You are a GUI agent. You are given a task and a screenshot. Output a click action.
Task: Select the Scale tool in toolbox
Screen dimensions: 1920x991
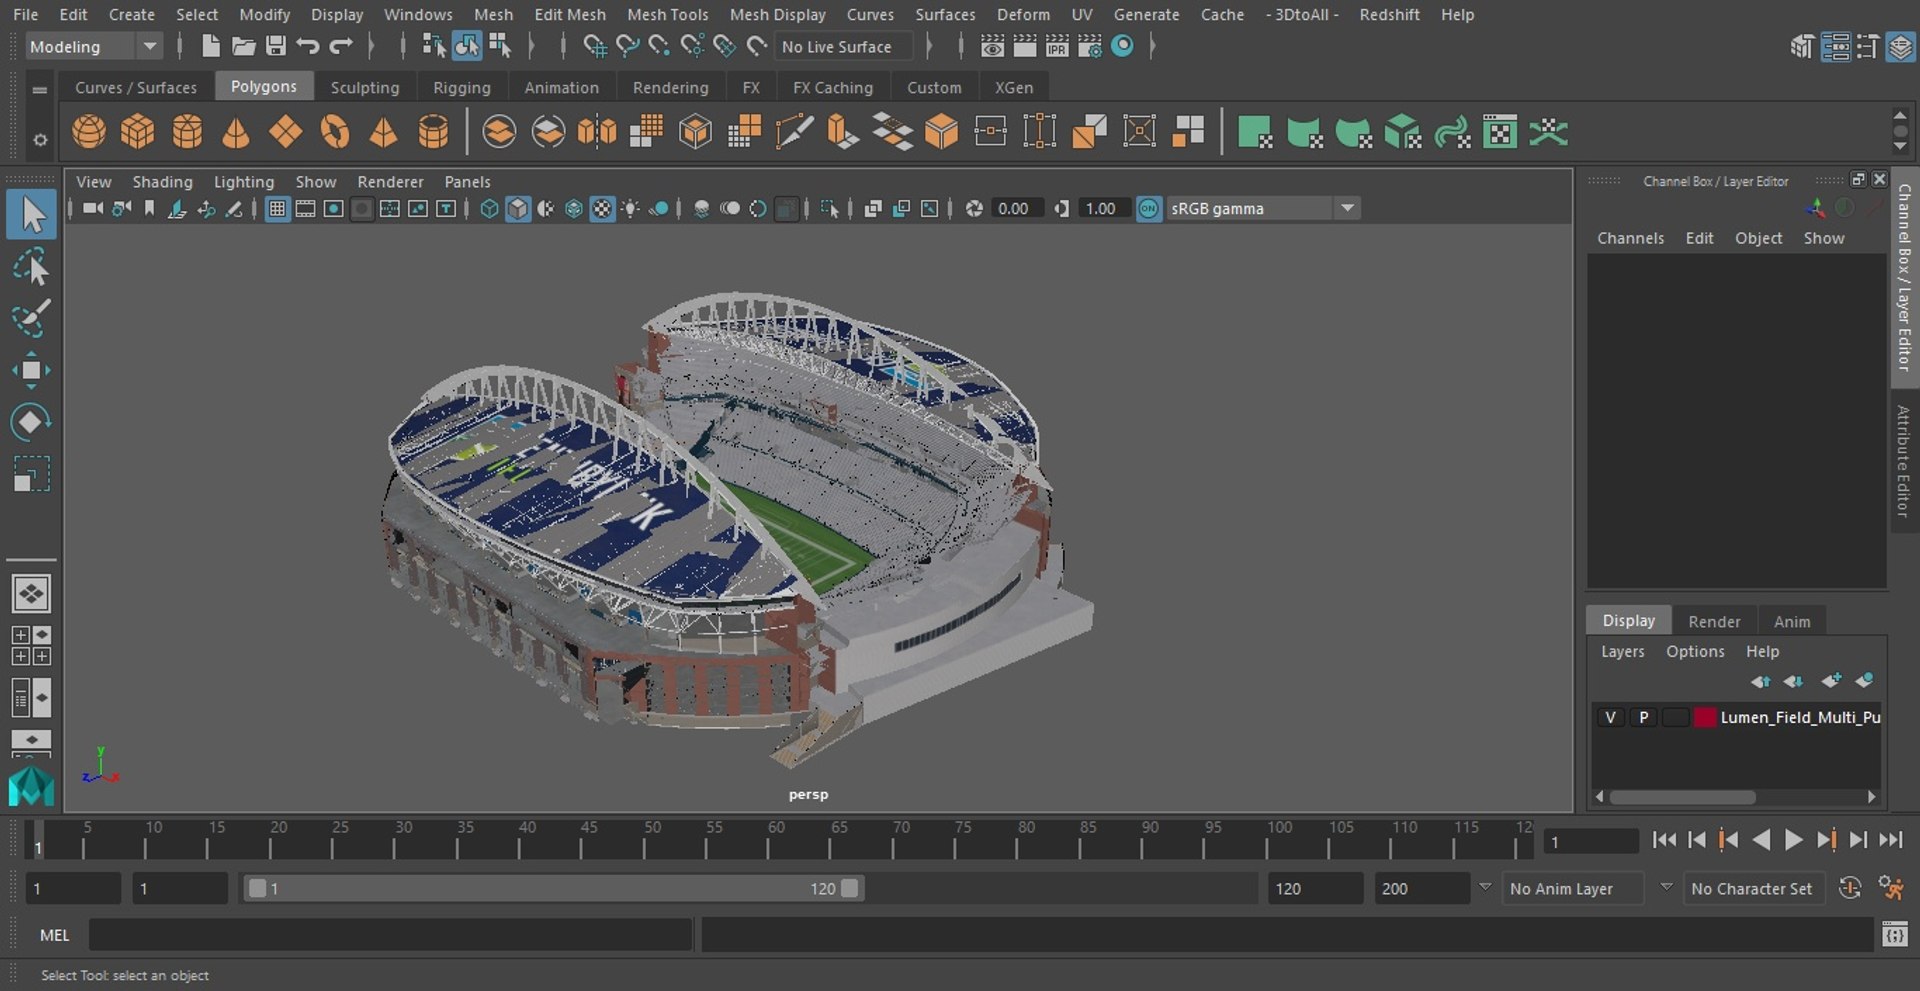[x=31, y=474]
